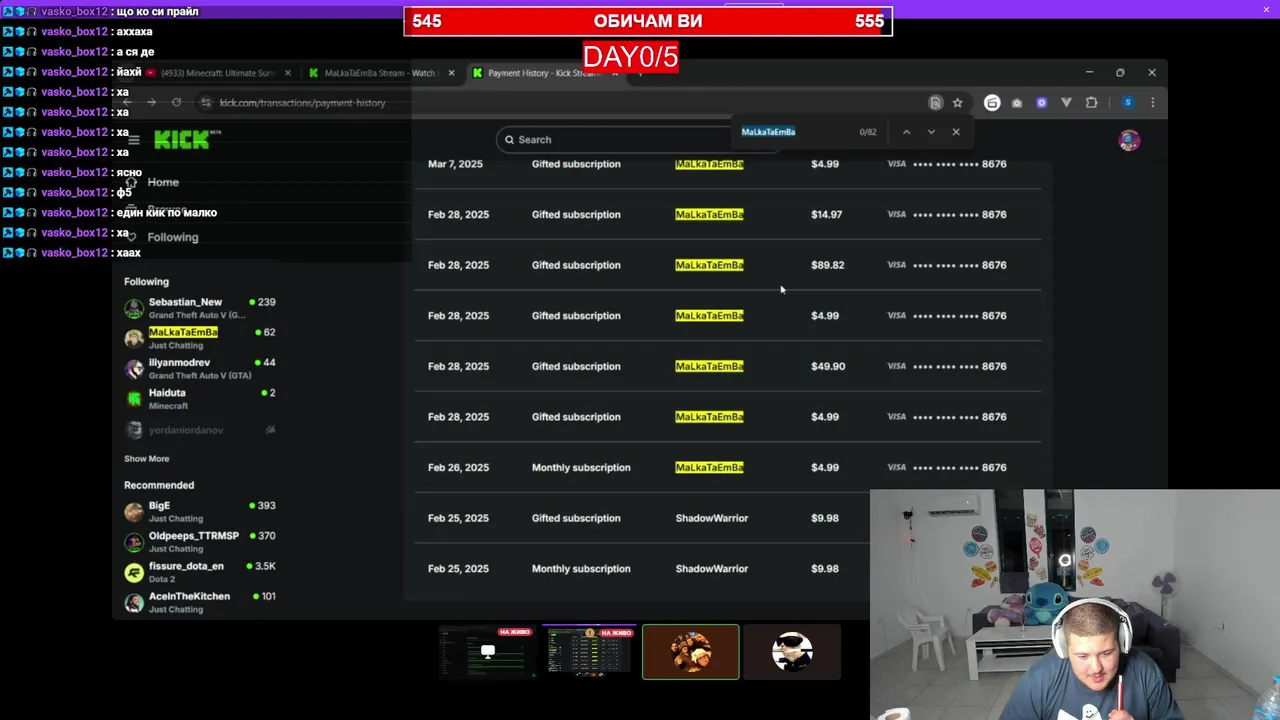Image resolution: width=1280 pixels, height=720 pixels.
Task: Click Sebastian_New avatar icon
Action: 134,308
